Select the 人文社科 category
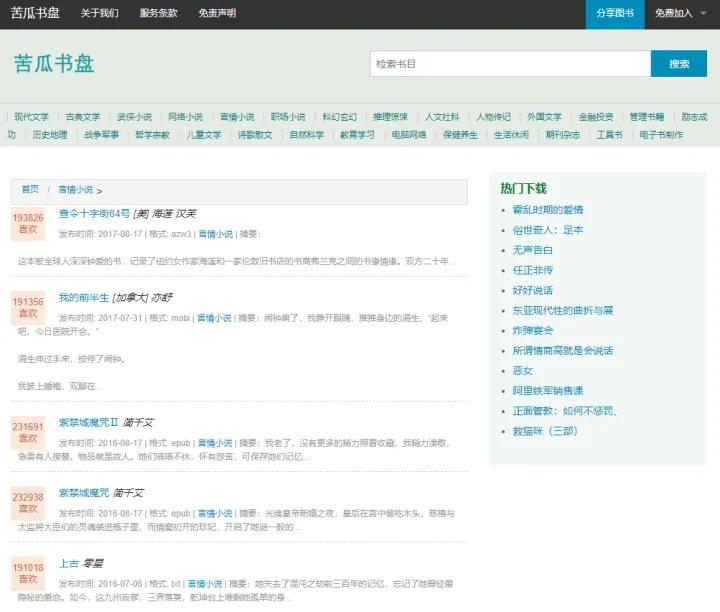This screenshot has width=720, height=612. pyautogui.click(x=442, y=117)
